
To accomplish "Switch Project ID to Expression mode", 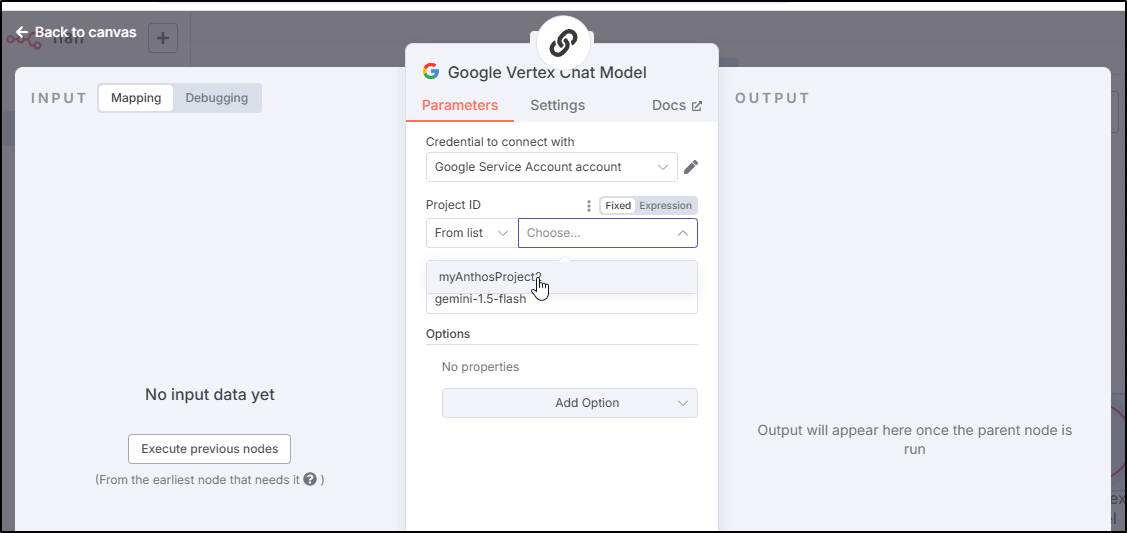I will 666,205.
